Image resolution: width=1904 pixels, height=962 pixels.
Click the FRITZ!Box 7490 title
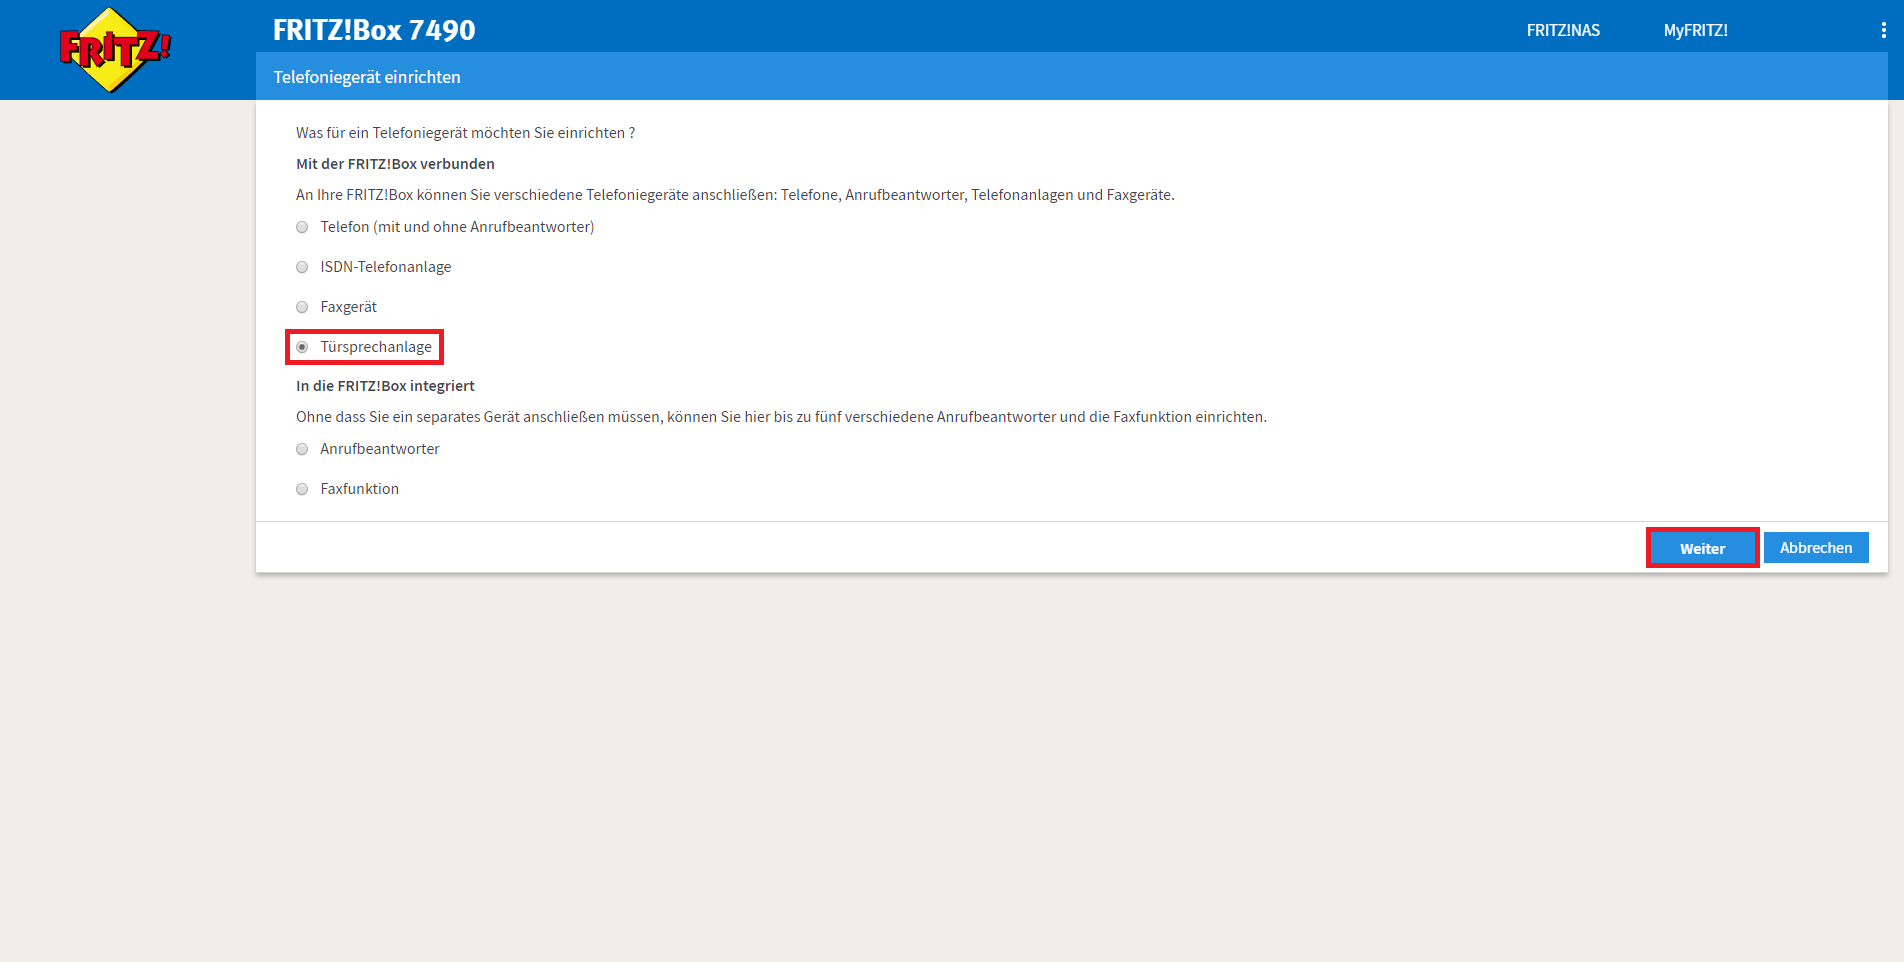coord(374,30)
